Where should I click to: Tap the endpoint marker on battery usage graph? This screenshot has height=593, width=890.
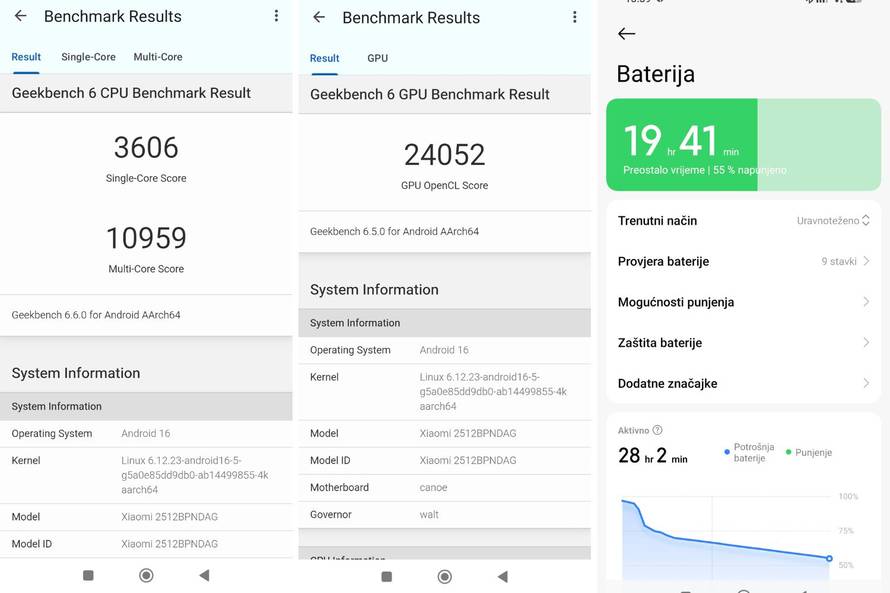point(829,558)
